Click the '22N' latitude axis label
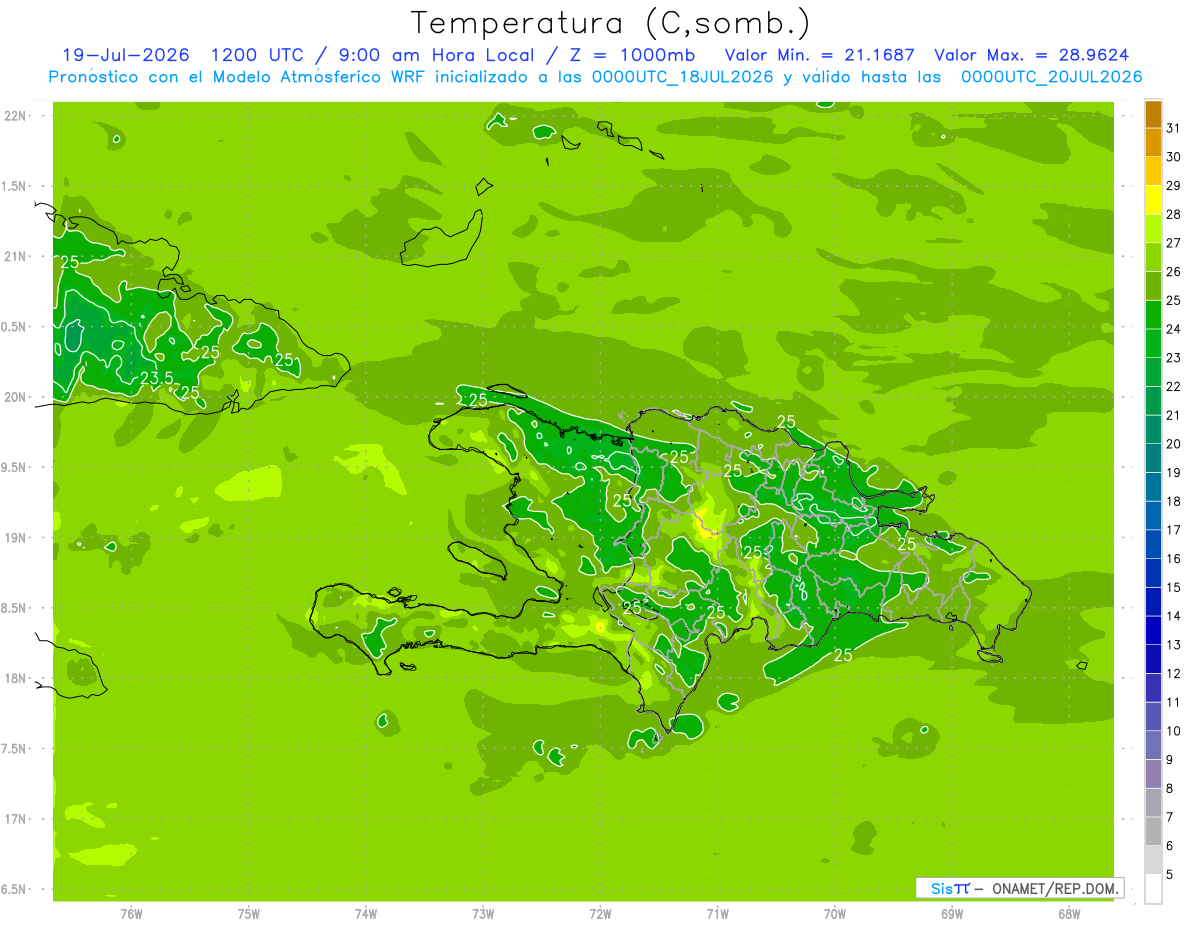 tap(17, 116)
